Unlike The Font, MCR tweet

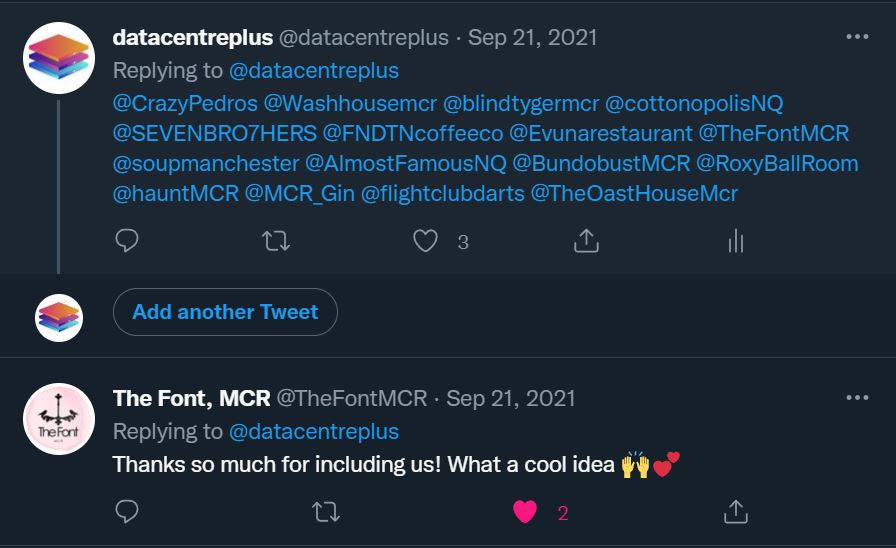[525, 512]
